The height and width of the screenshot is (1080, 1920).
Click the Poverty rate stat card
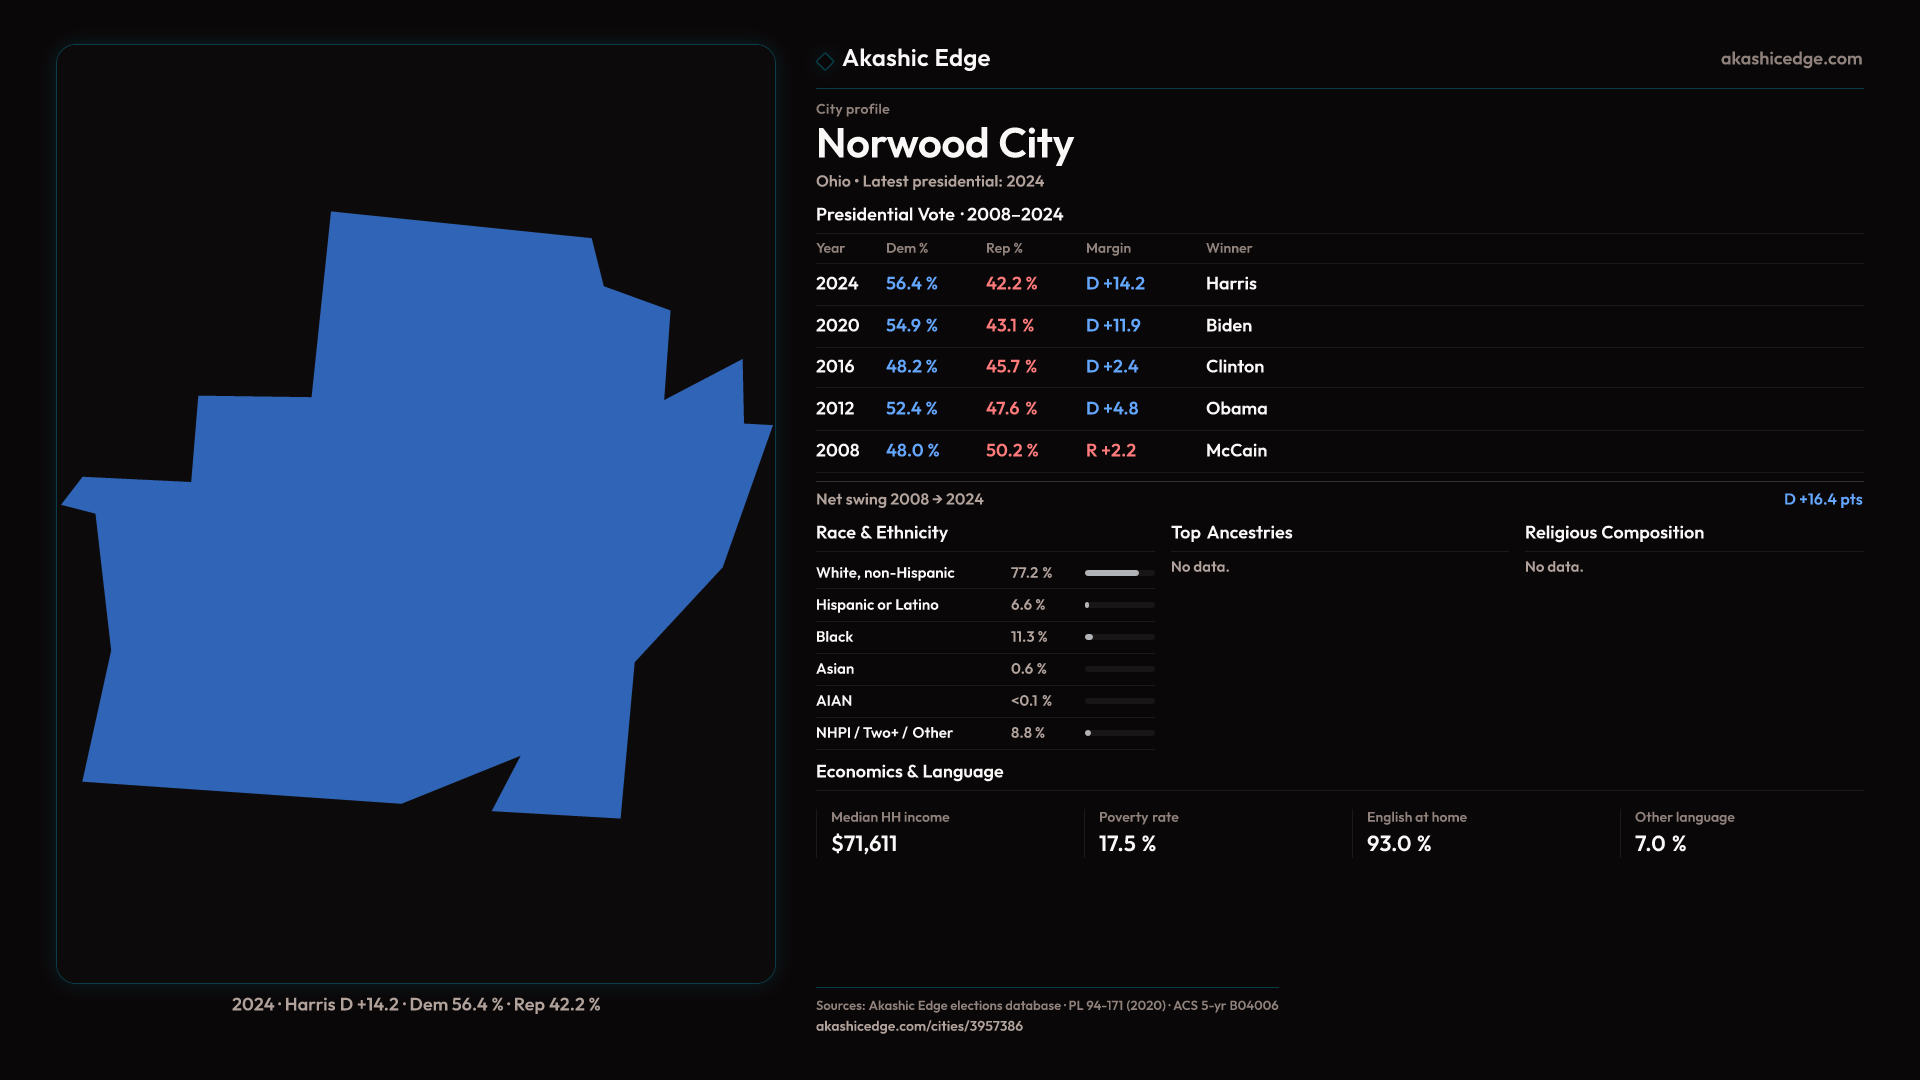[1138, 832]
